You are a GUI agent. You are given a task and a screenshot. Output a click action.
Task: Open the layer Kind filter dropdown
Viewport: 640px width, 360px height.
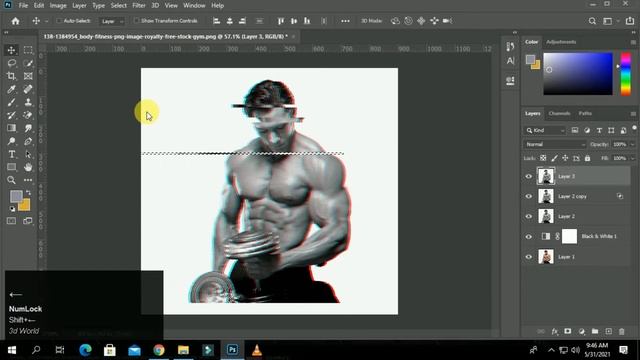[x=545, y=130]
